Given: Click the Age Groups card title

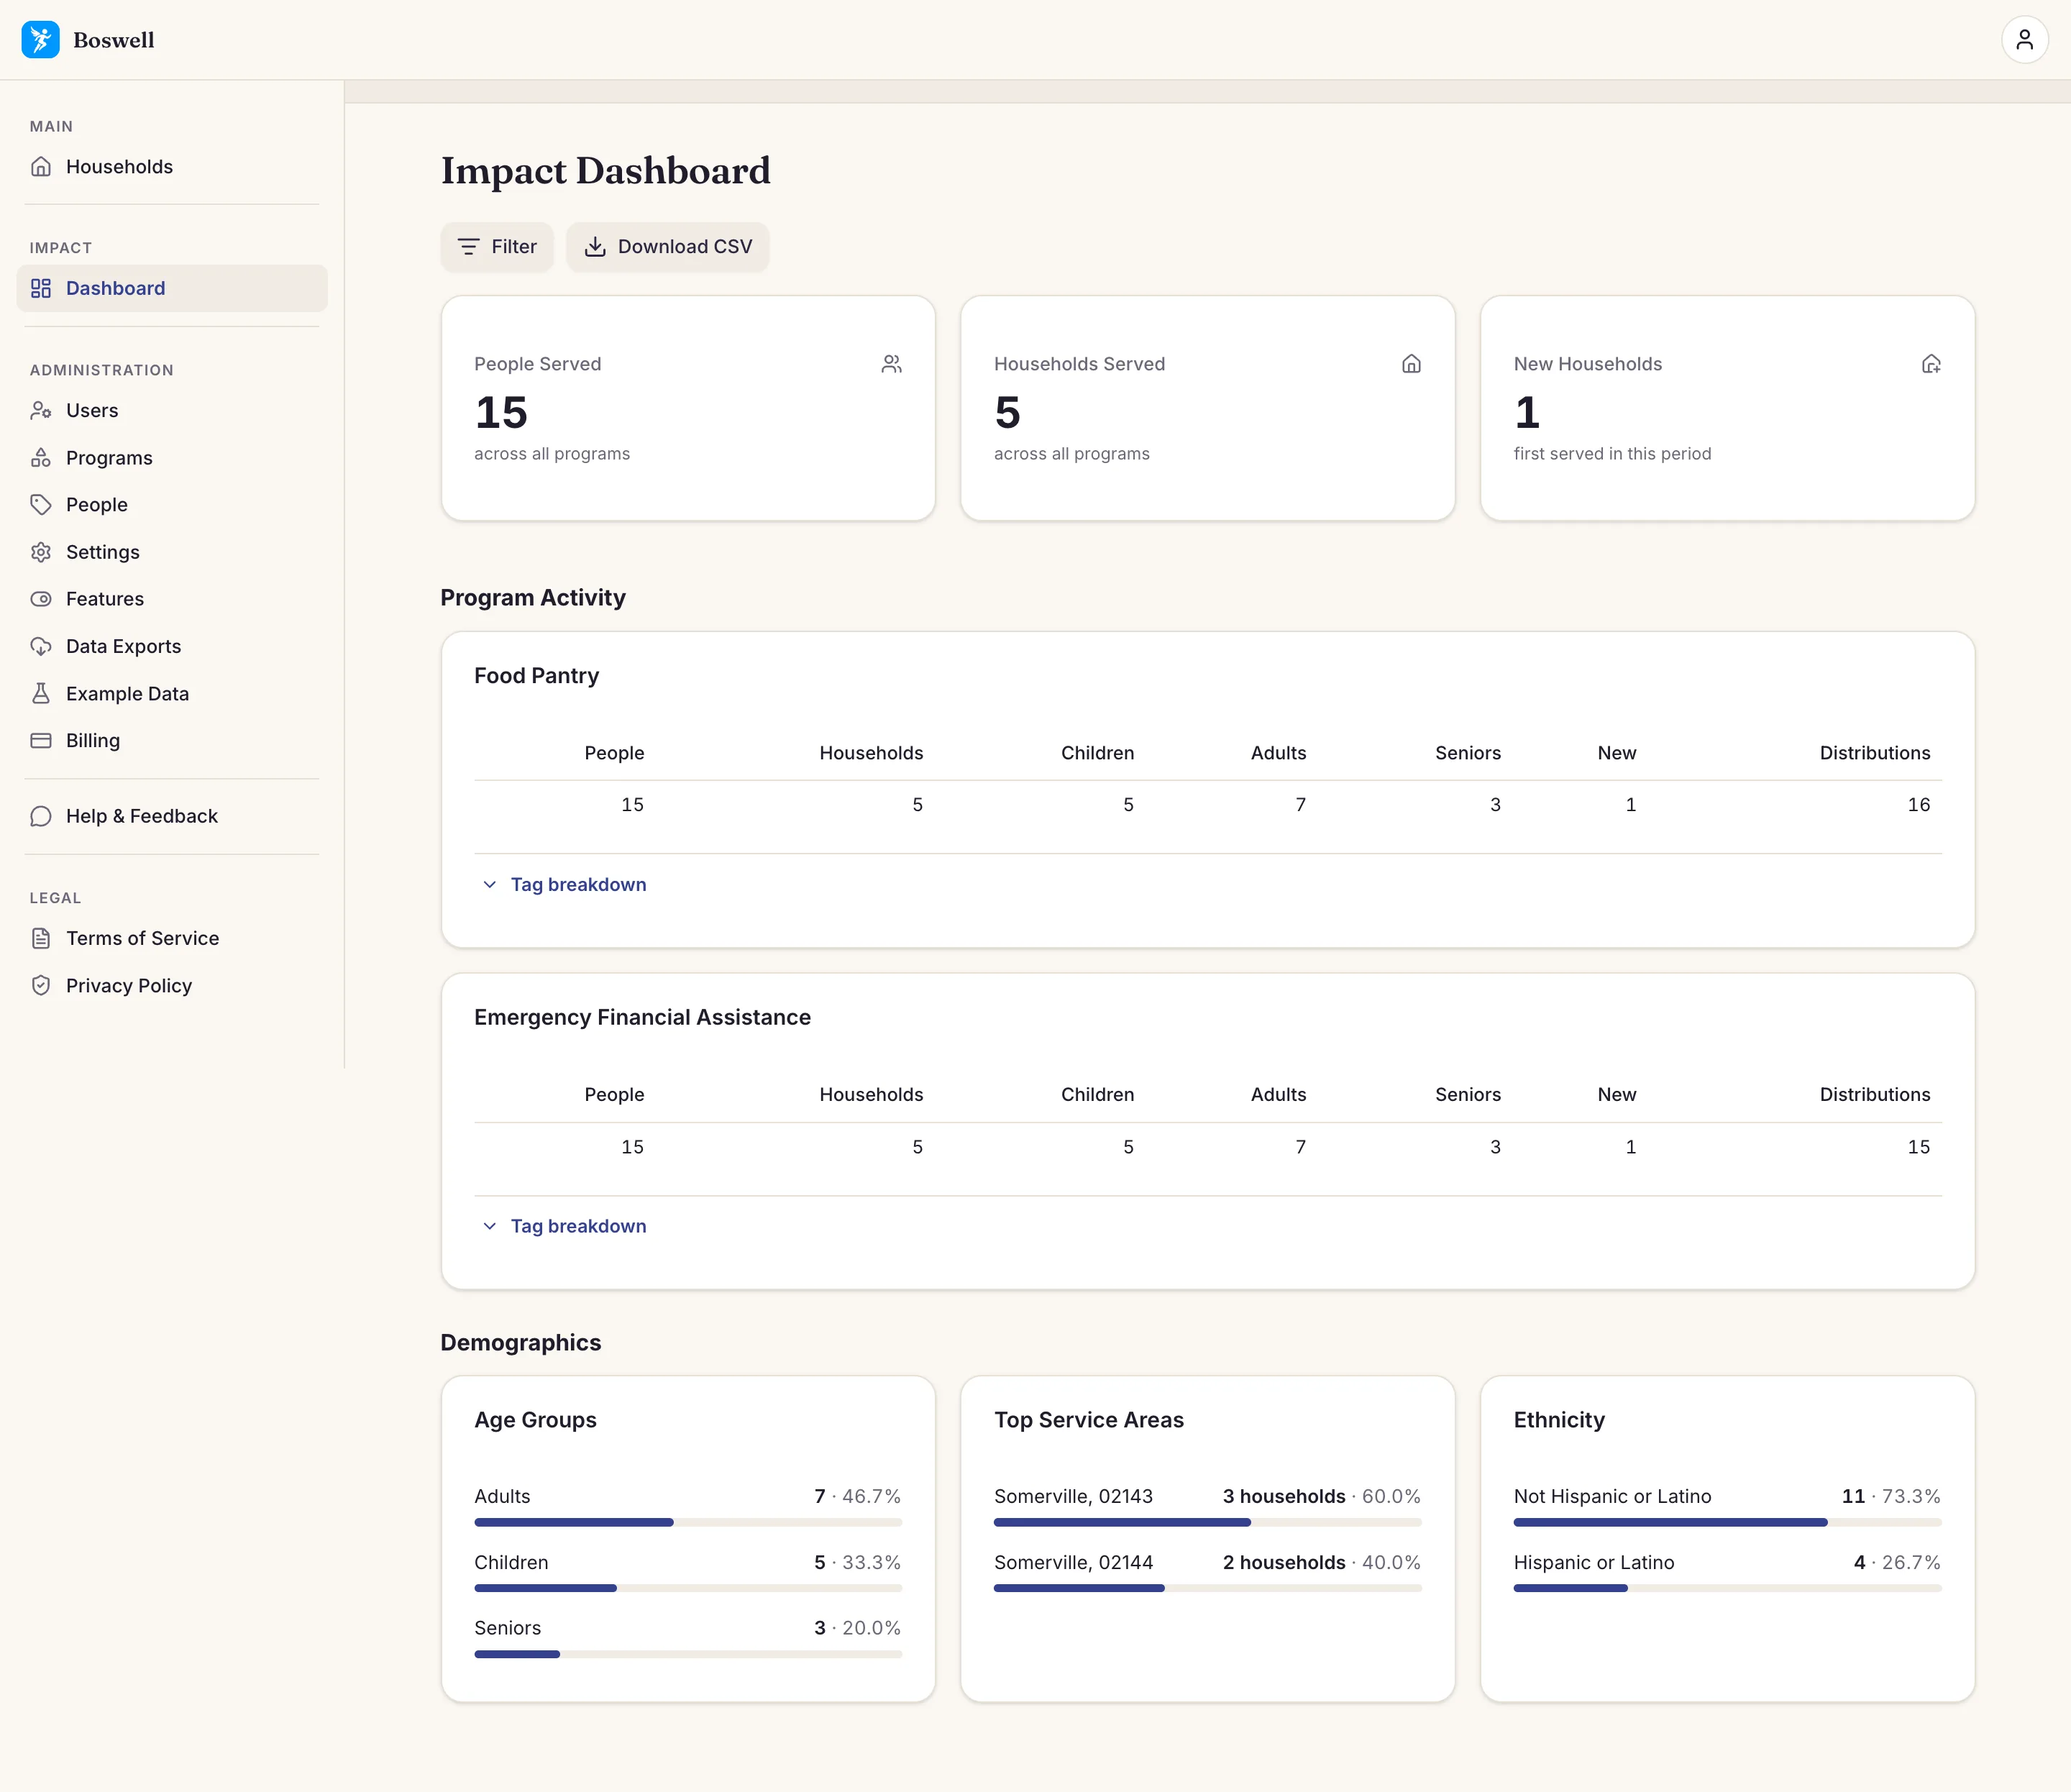Looking at the screenshot, I should [535, 1420].
